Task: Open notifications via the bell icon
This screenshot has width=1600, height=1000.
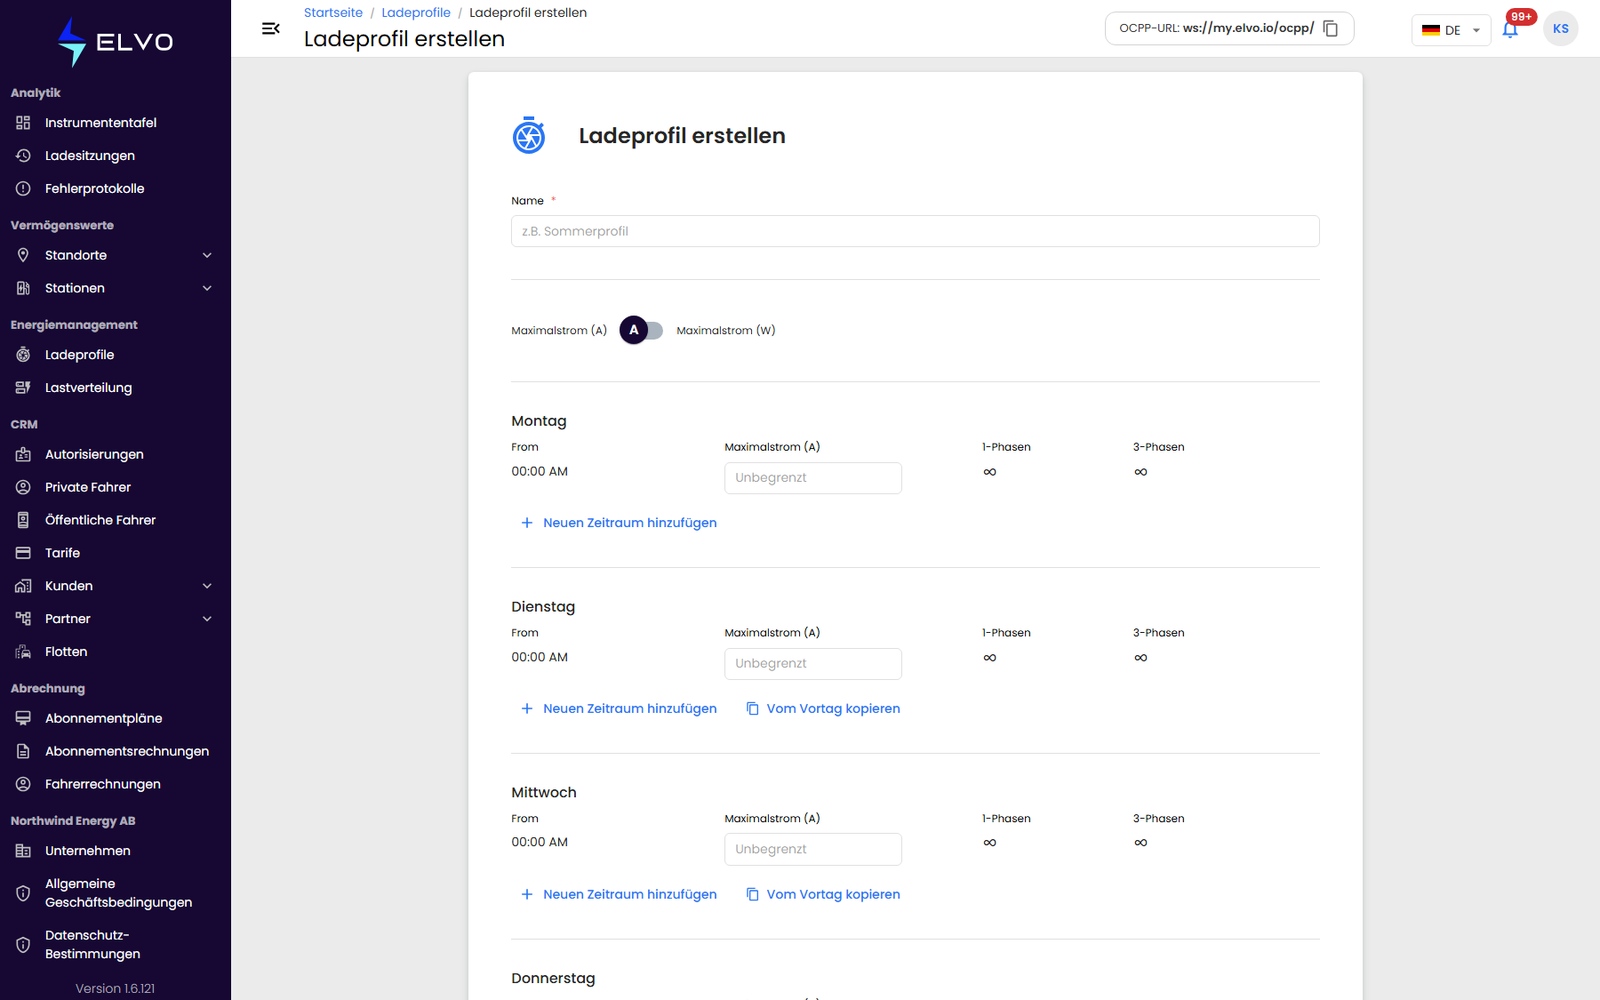Action: point(1510,29)
